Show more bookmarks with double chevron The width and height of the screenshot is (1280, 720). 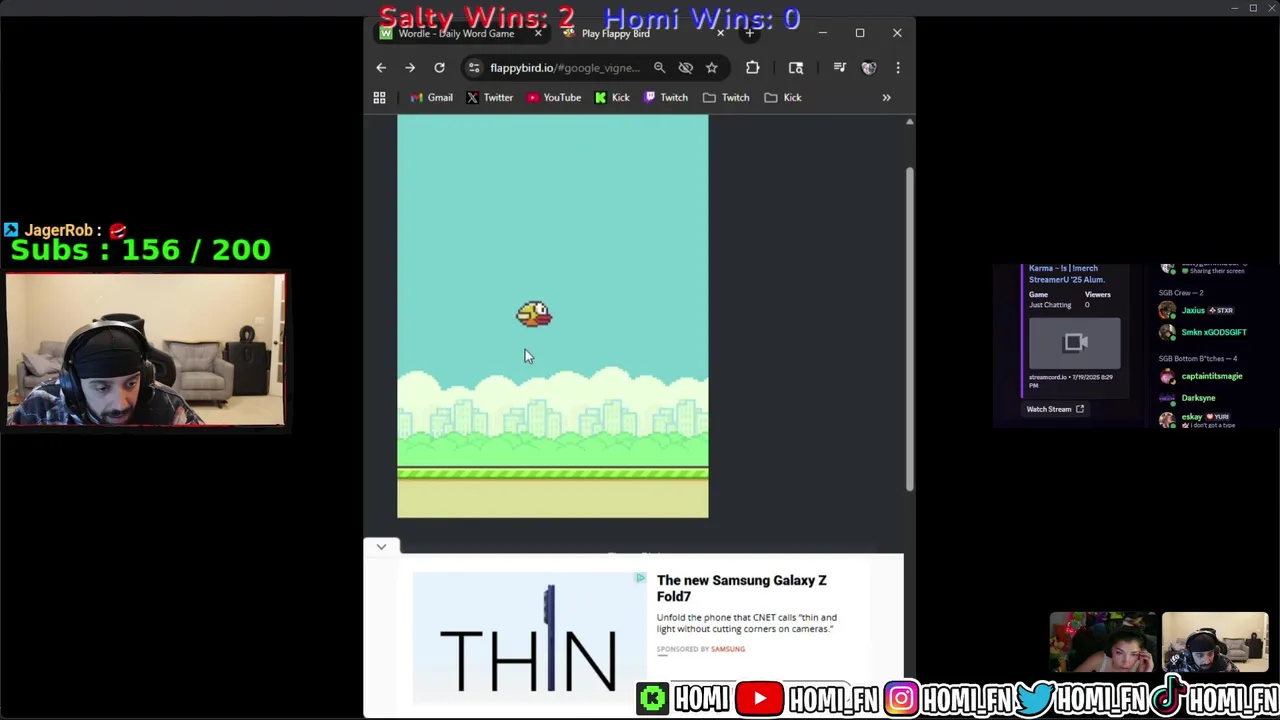(x=886, y=98)
